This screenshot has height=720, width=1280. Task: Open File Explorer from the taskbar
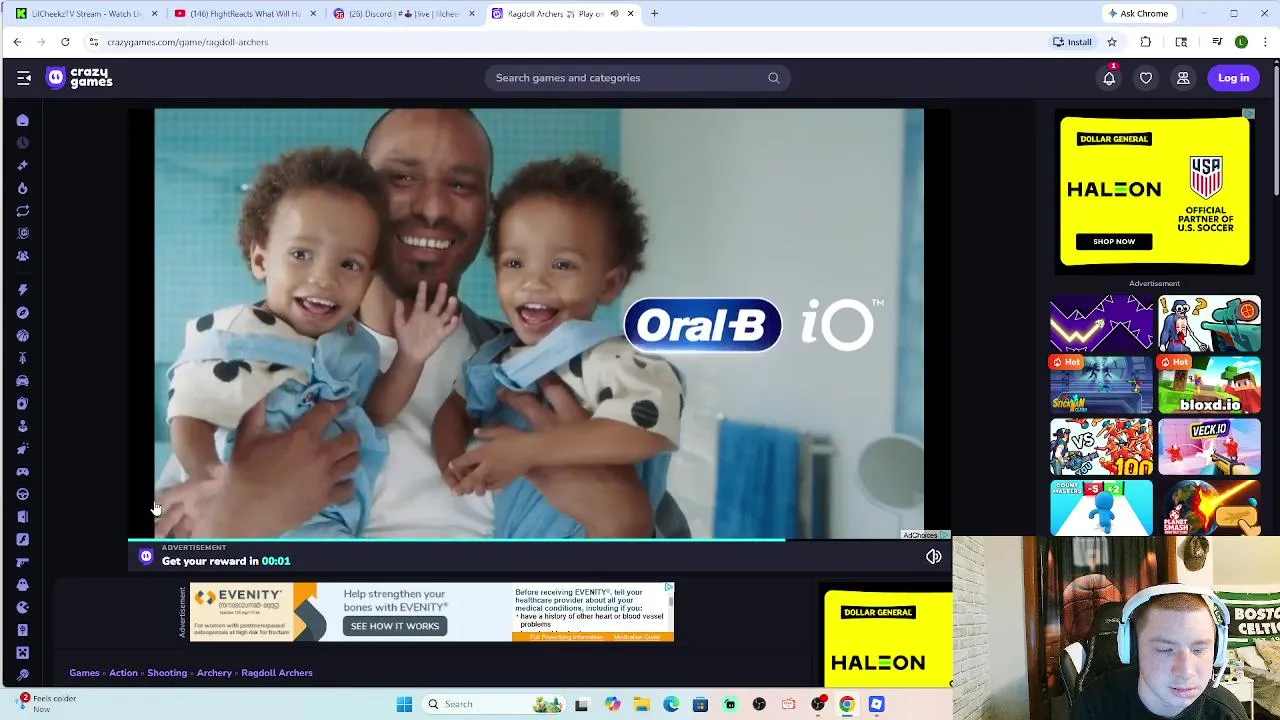click(x=641, y=704)
